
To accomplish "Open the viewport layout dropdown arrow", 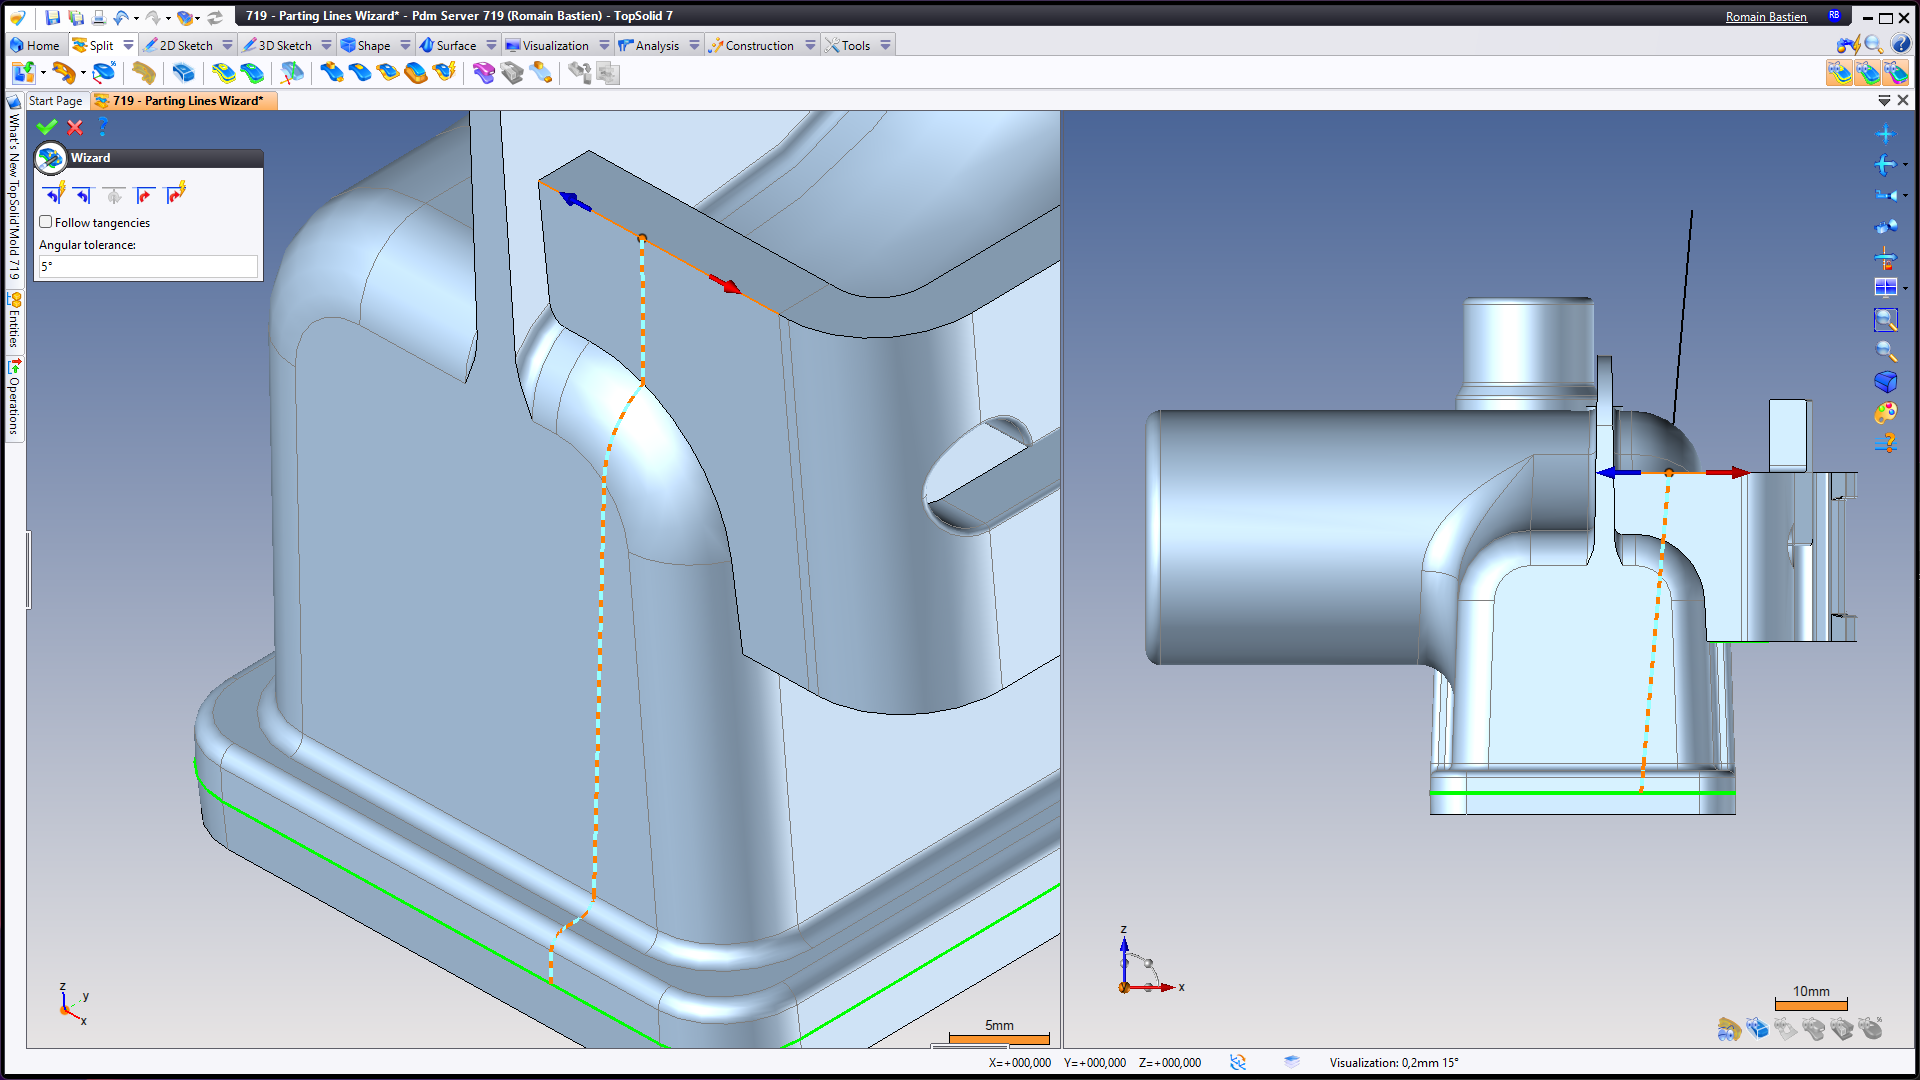I will pyautogui.click(x=1905, y=289).
